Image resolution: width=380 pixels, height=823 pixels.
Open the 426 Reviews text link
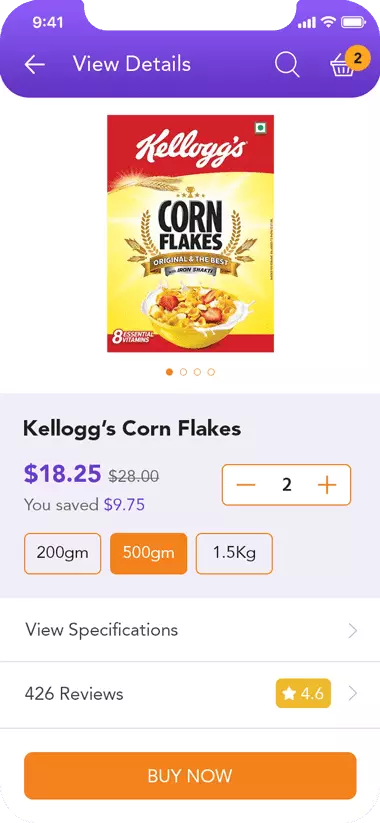[x=74, y=694]
